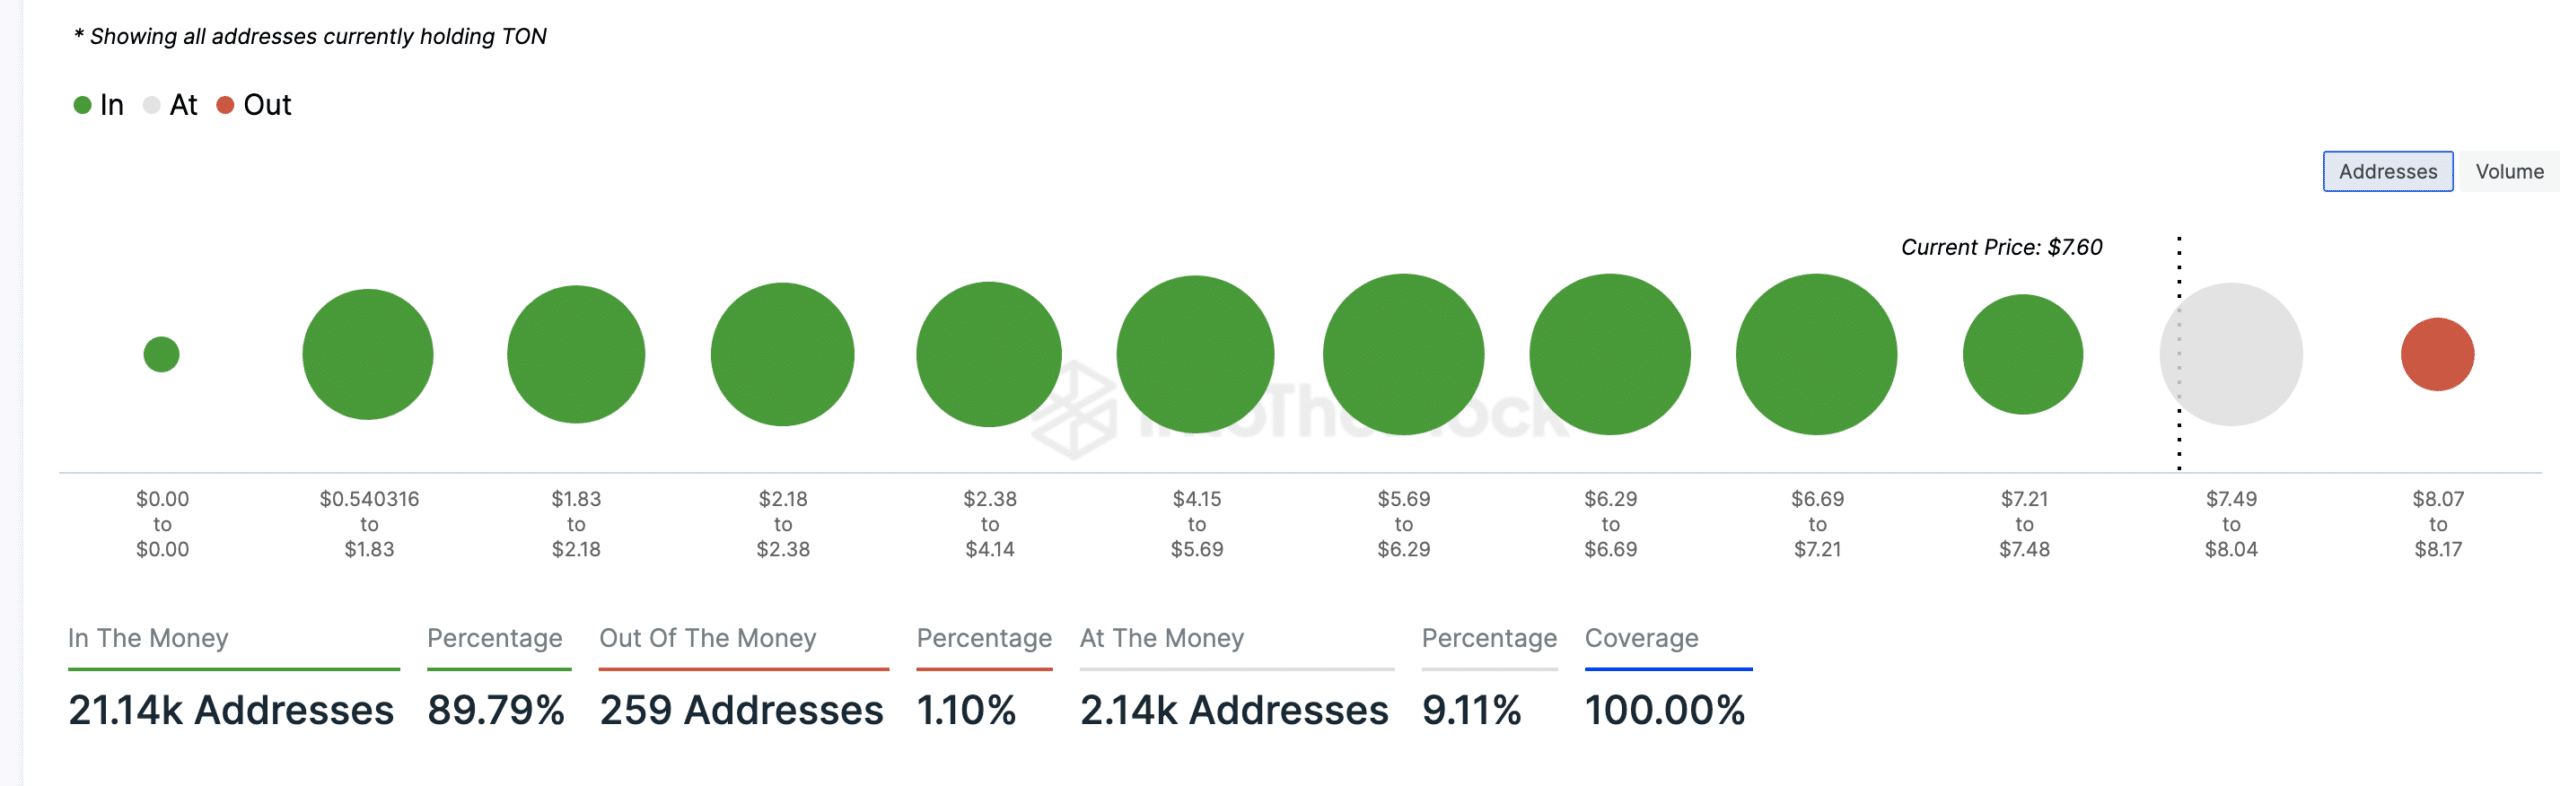Click the '1.10%' percentage value
The image size is (2560, 786).
(x=966, y=710)
